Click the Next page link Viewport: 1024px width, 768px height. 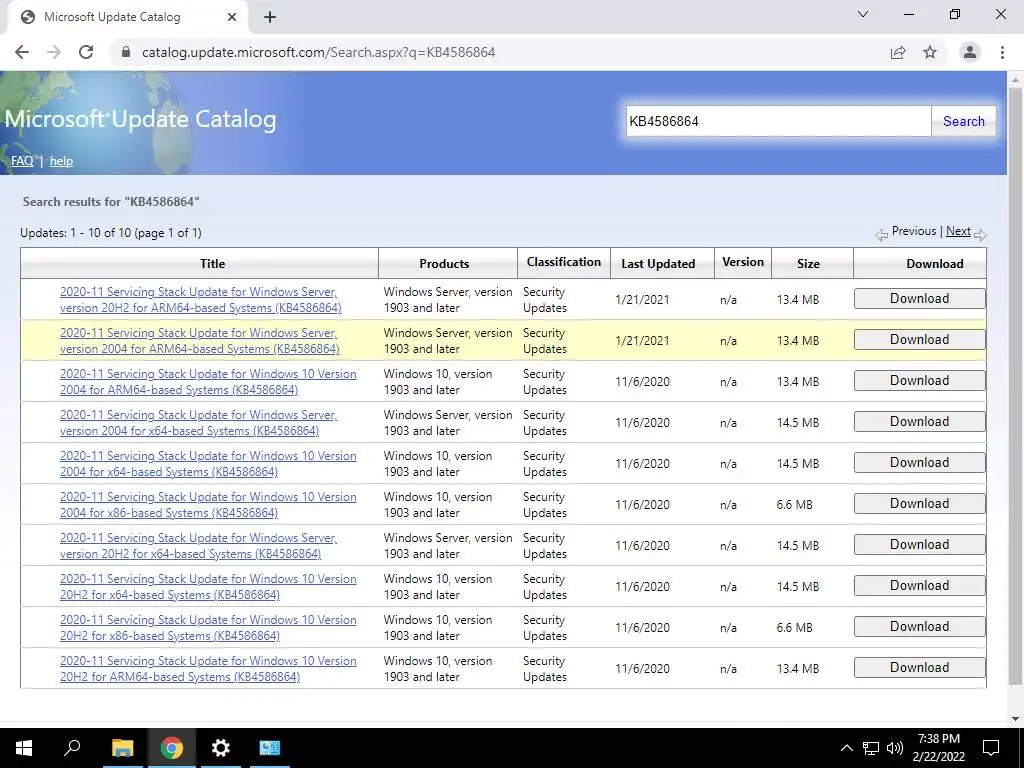pyautogui.click(x=958, y=231)
